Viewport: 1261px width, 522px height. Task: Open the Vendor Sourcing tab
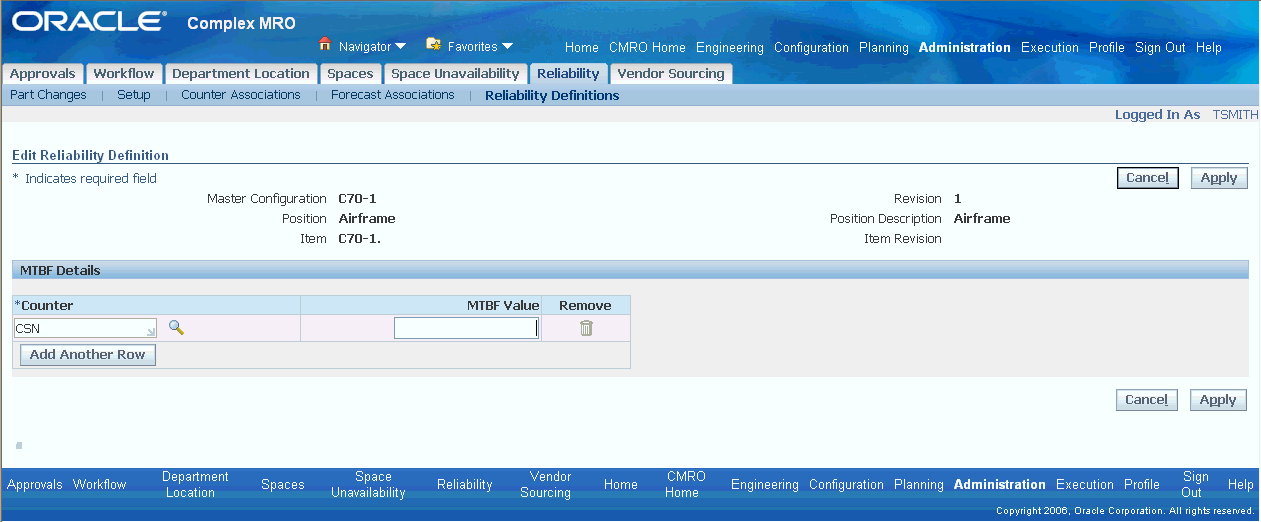coord(670,74)
